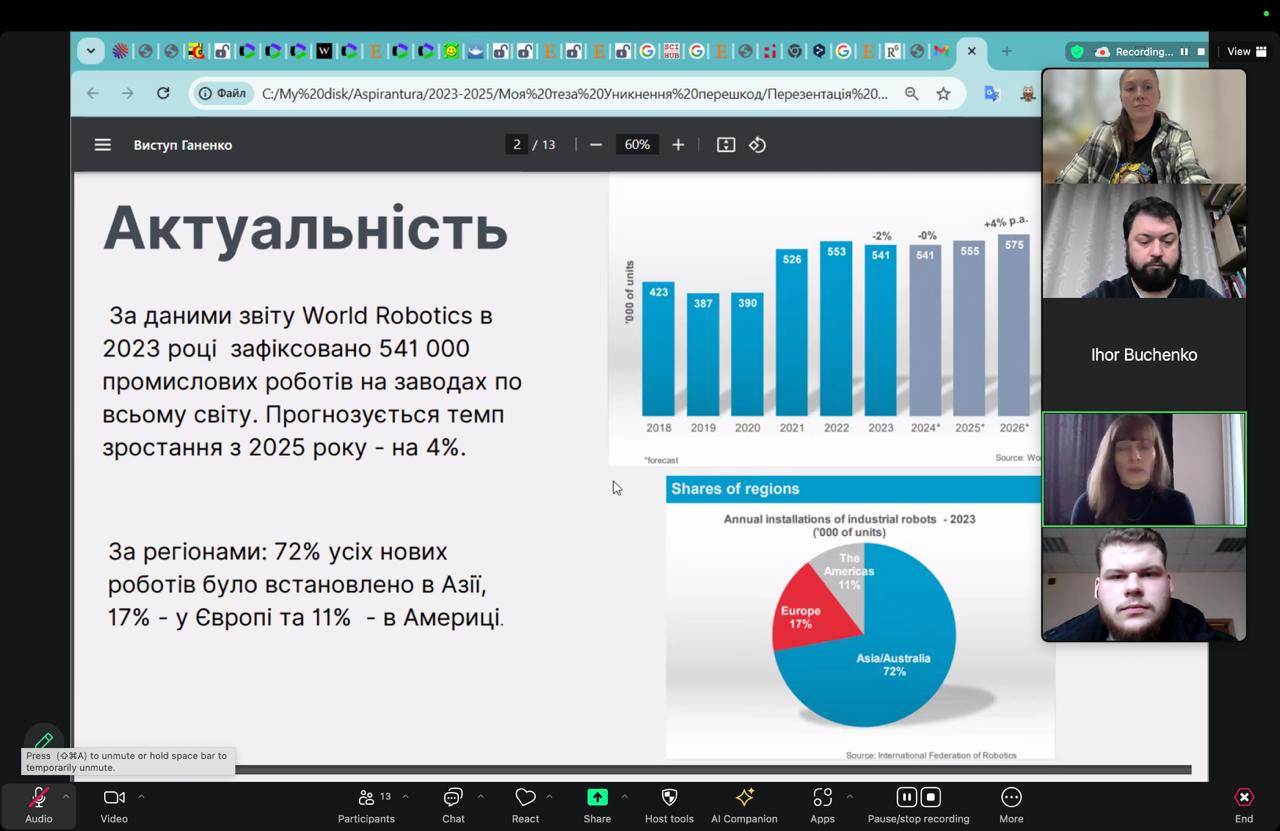Go back in the browser
Image resolution: width=1280 pixels, height=831 pixels.
[x=93, y=93]
